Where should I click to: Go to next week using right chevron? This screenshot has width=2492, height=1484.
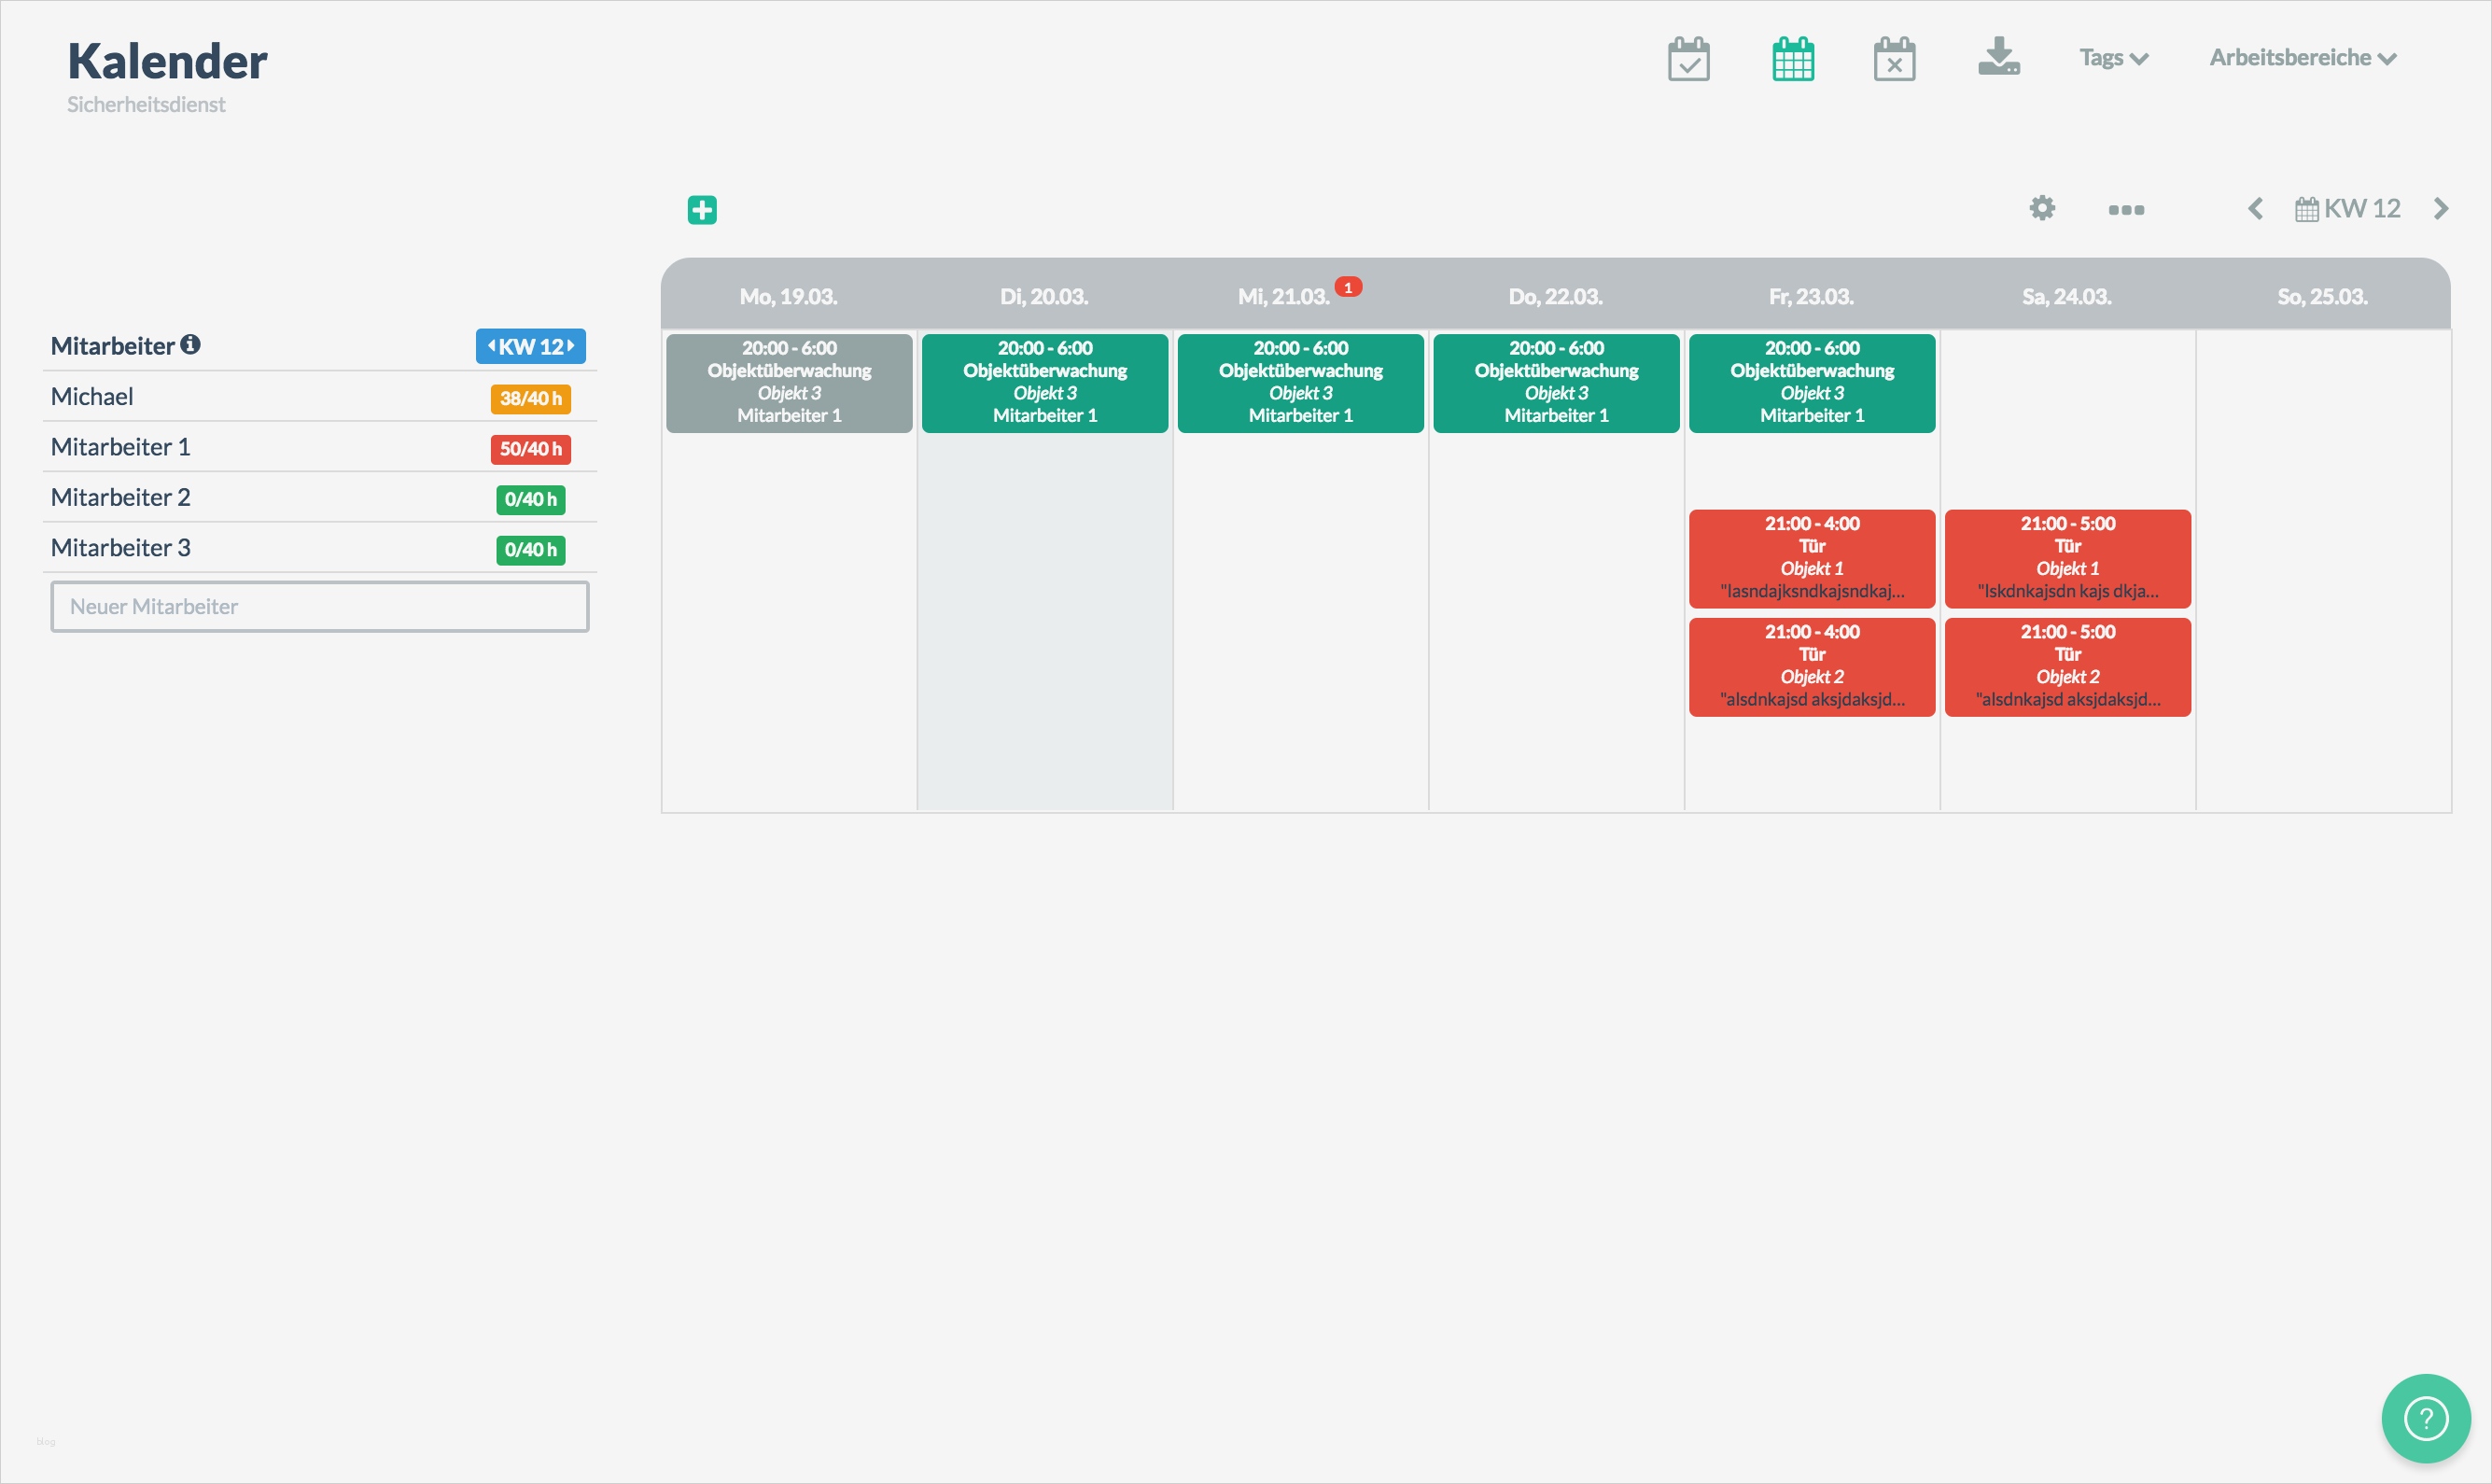(x=2441, y=209)
